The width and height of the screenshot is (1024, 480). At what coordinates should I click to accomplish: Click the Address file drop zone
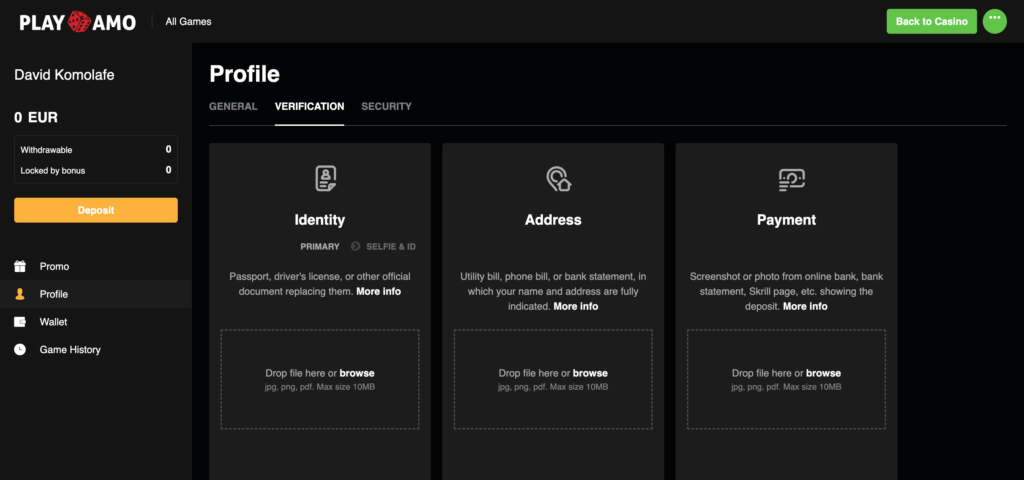(553, 379)
